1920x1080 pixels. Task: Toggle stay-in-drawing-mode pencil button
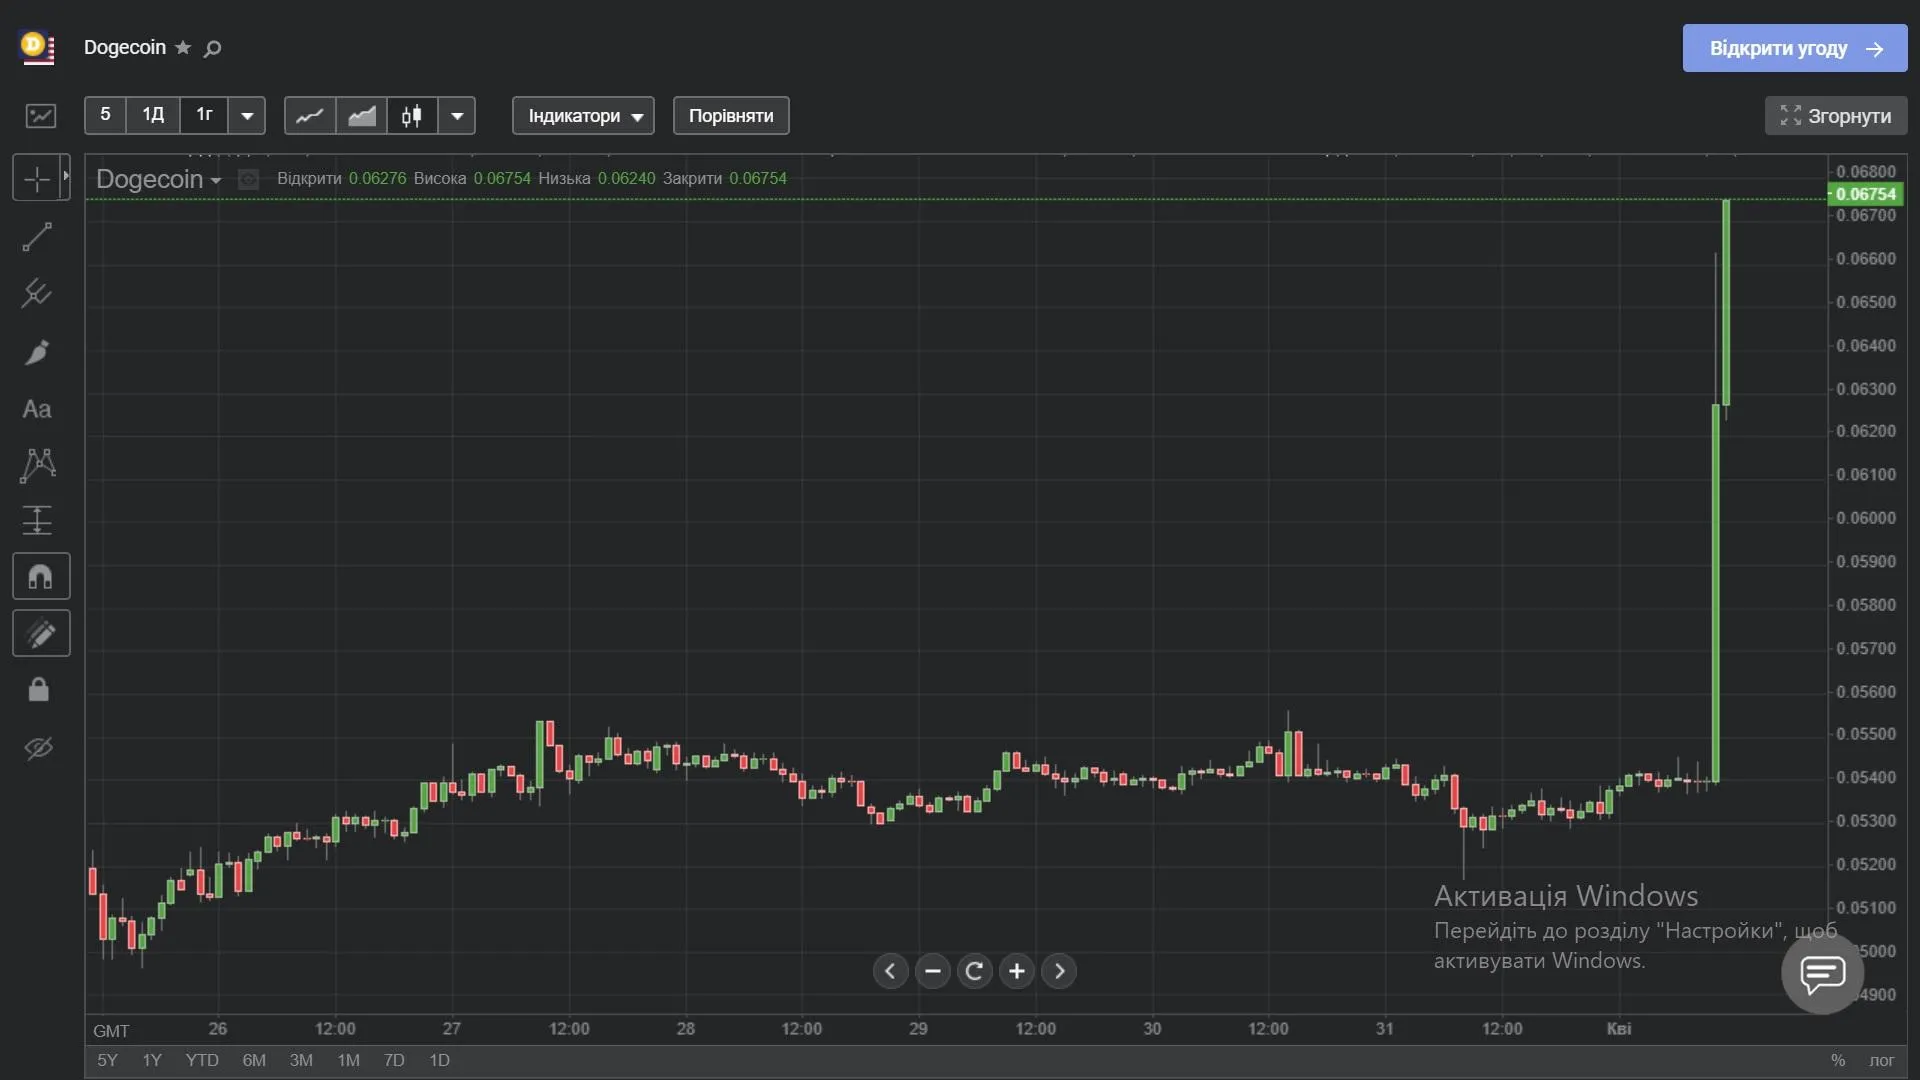(x=41, y=633)
